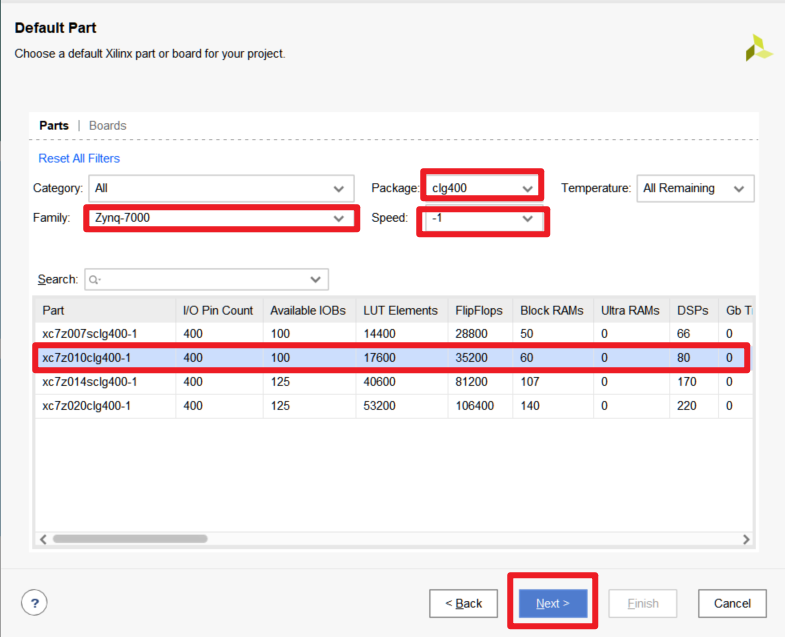Go to previous page with Back
This screenshot has width=785, height=637.
[464, 603]
